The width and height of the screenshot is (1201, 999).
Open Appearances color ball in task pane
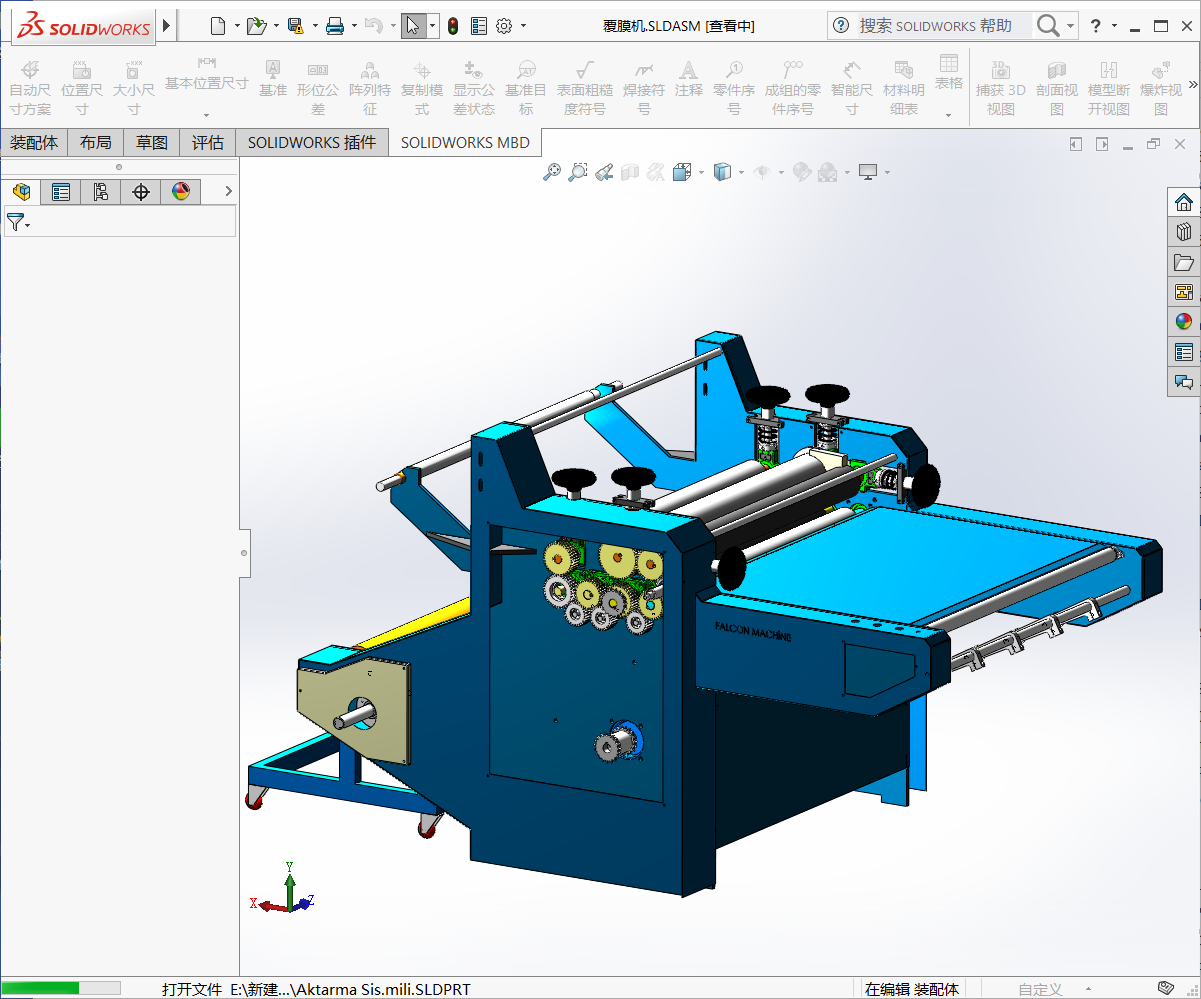coord(1184,322)
